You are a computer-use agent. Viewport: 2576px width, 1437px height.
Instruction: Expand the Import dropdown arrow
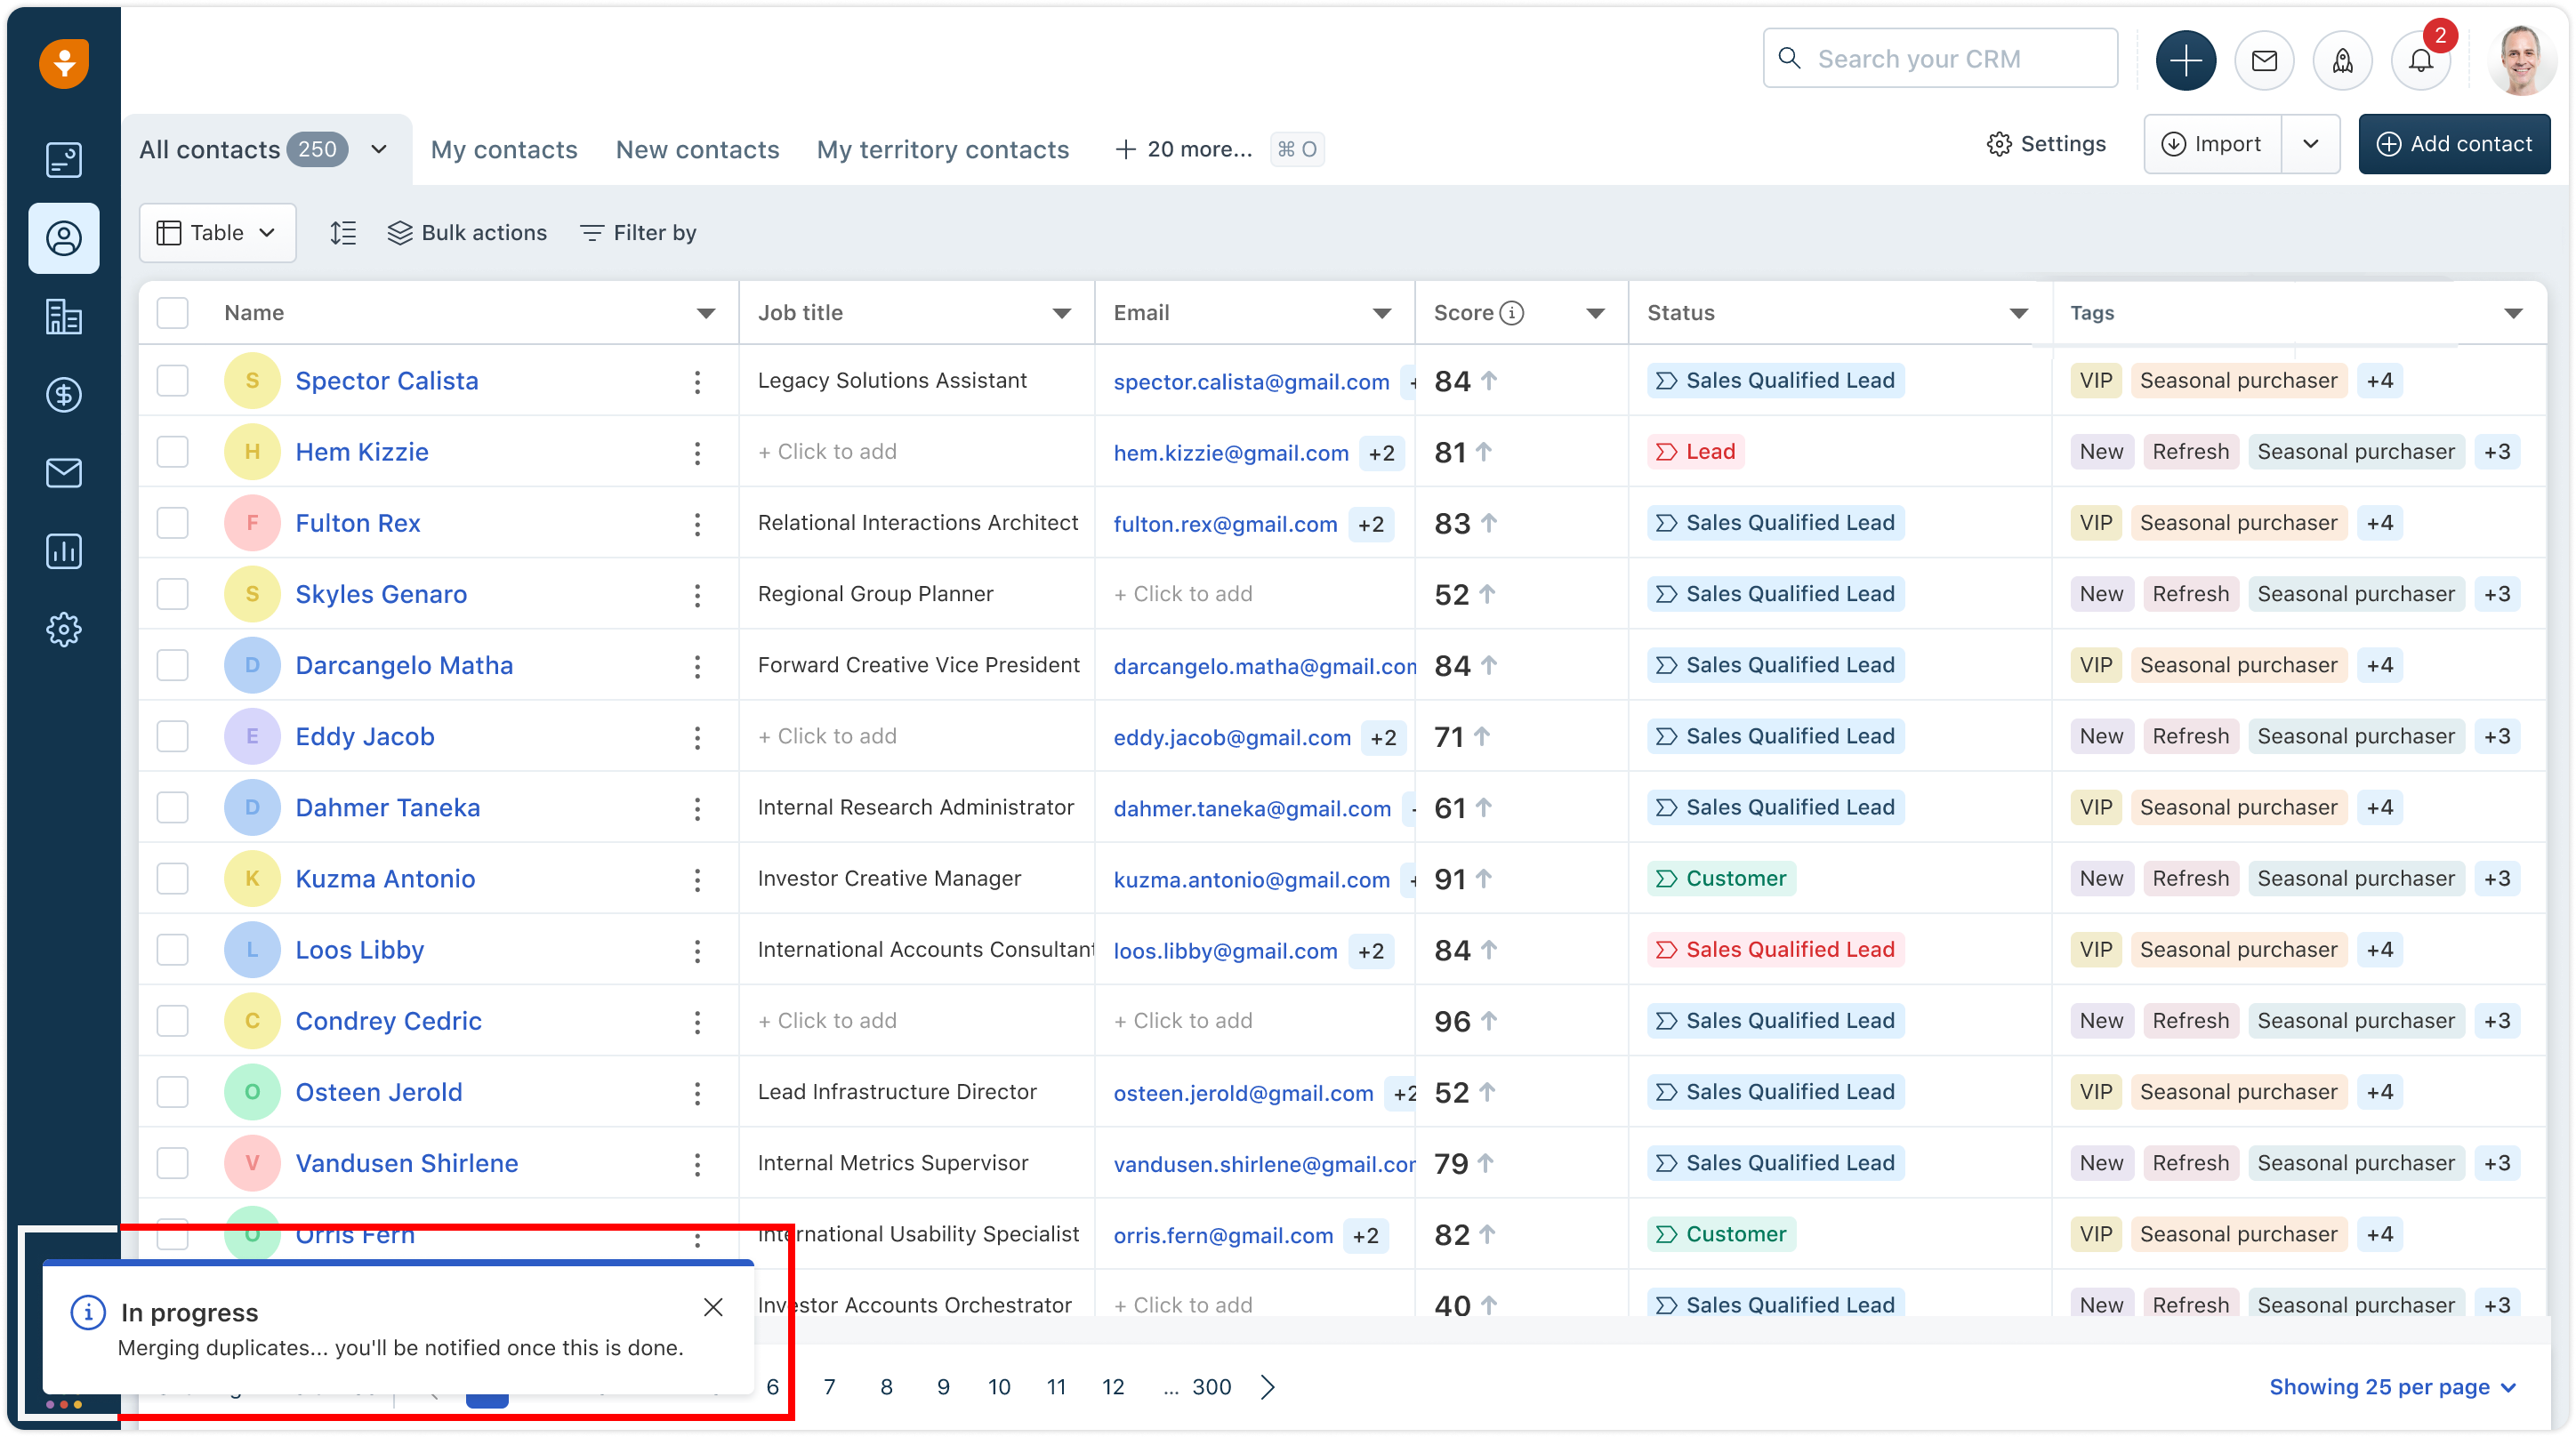(x=2310, y=144)
